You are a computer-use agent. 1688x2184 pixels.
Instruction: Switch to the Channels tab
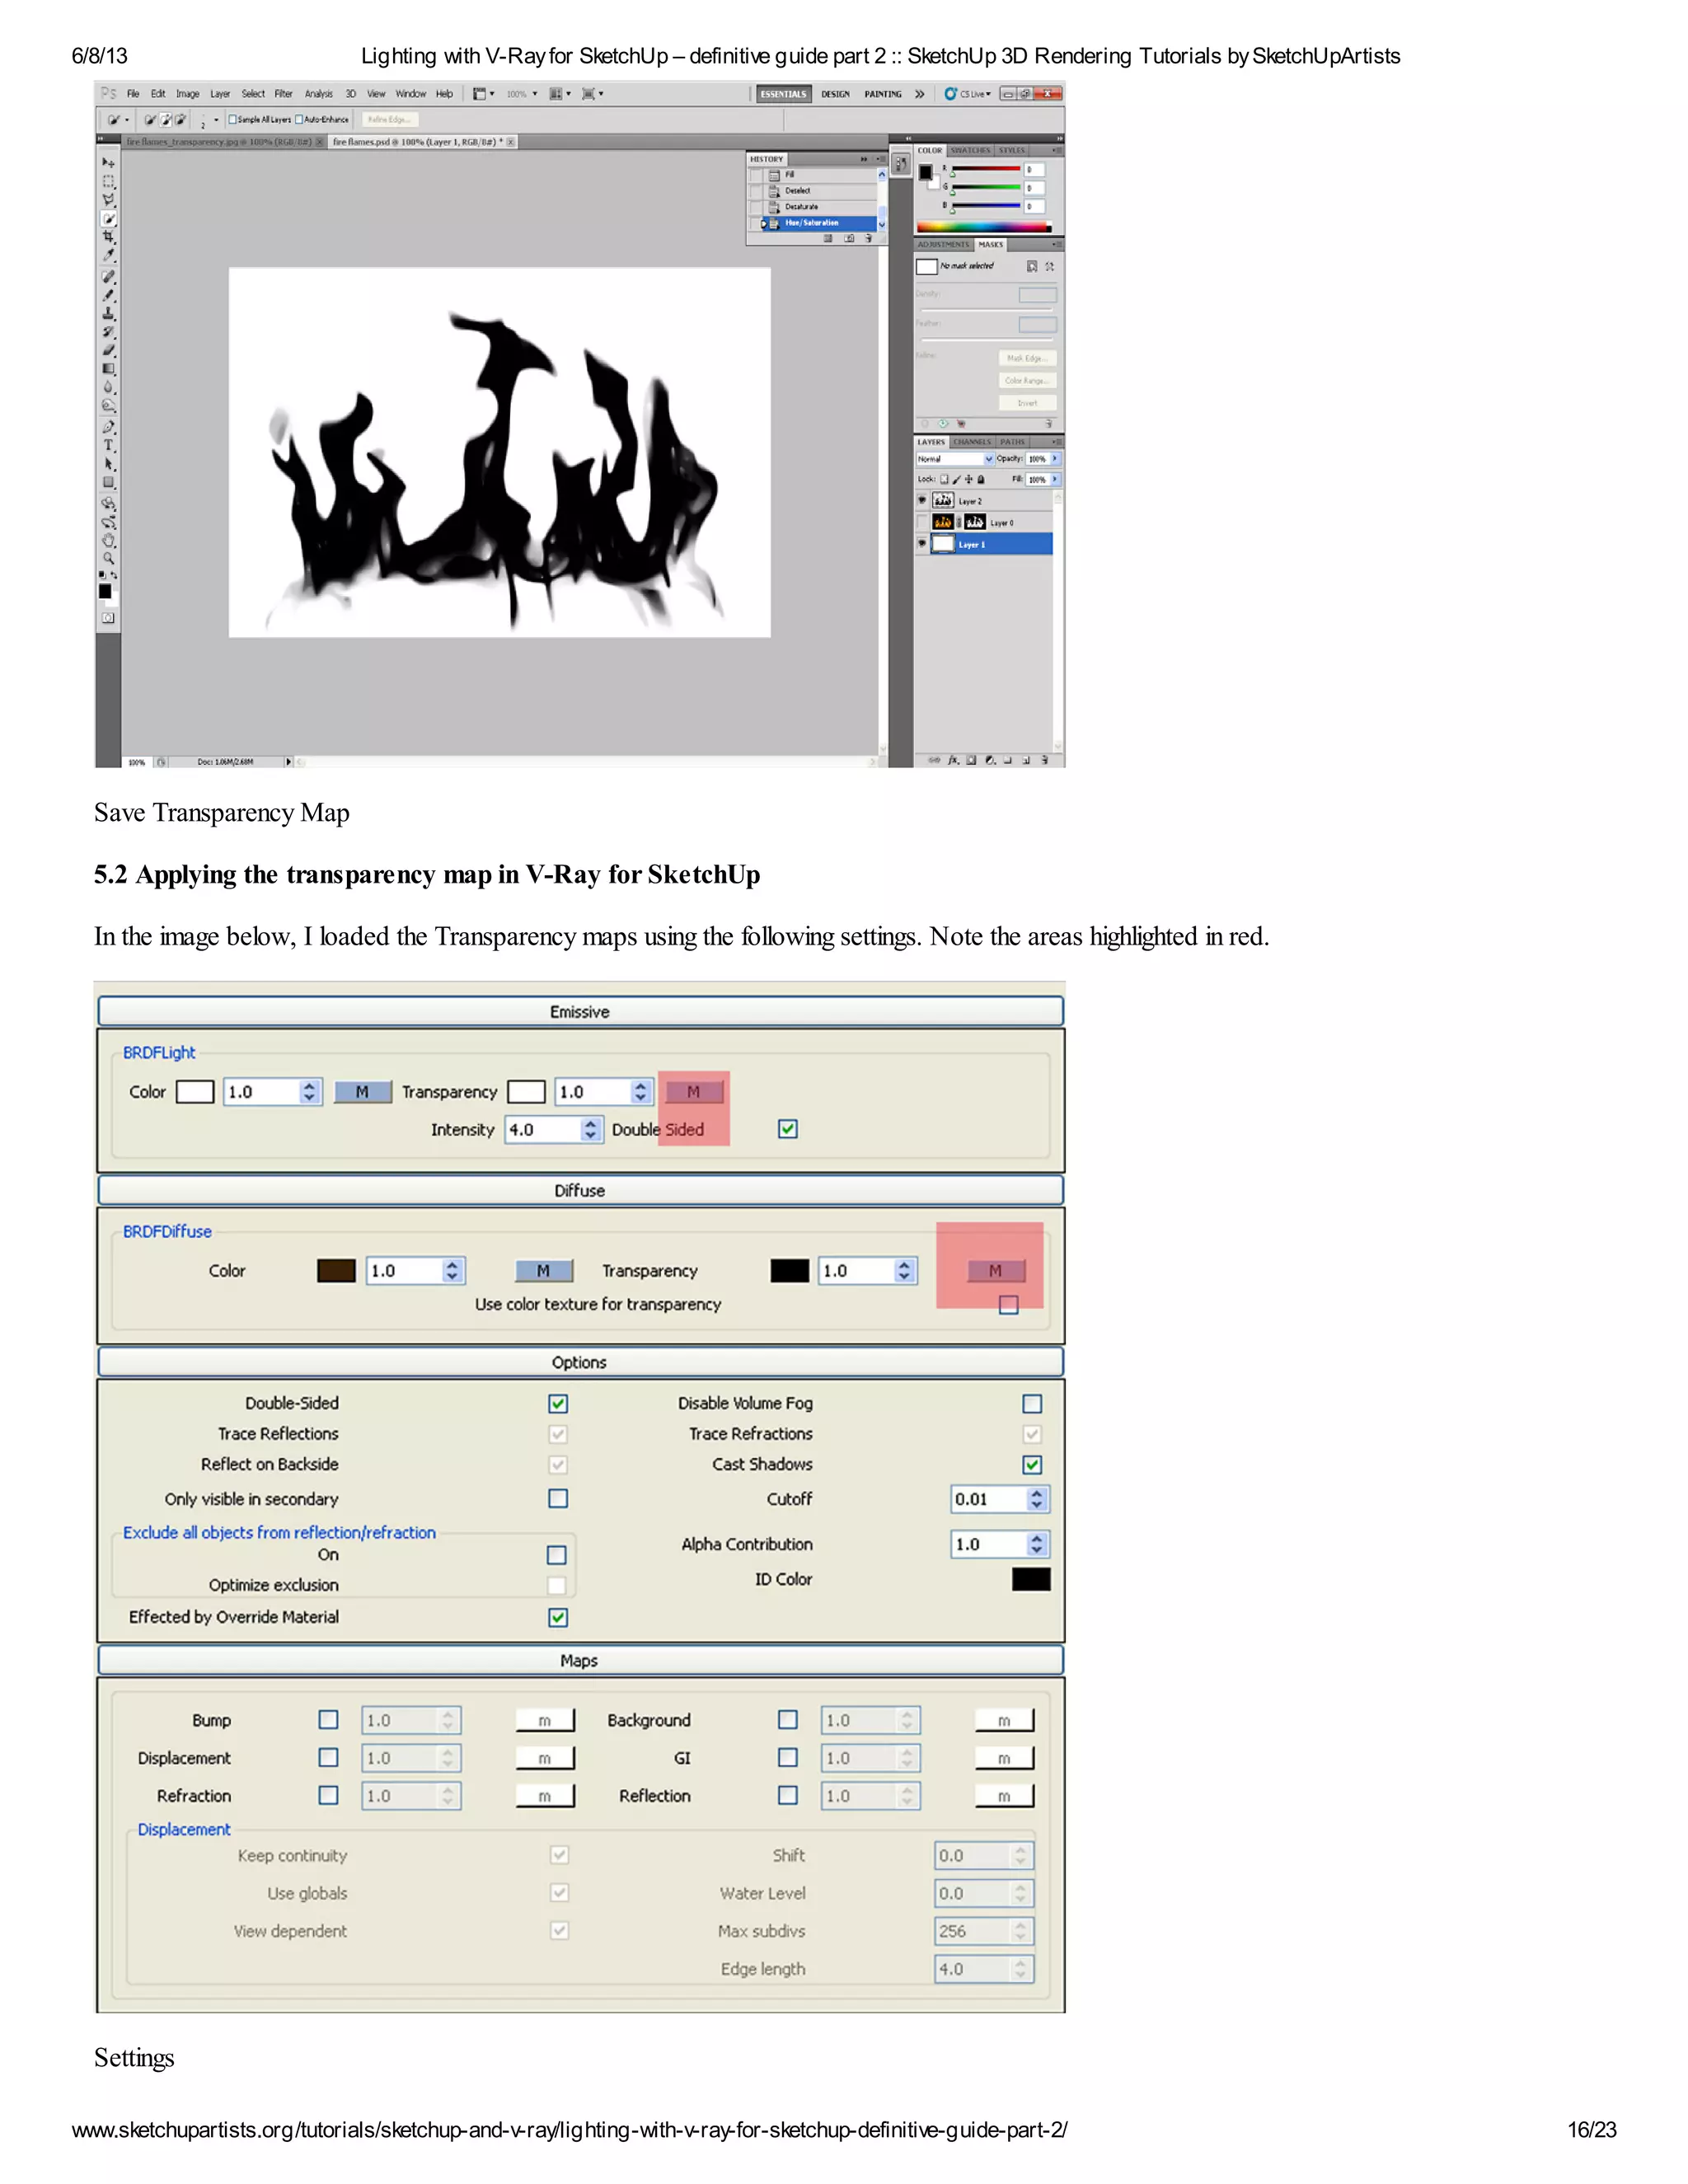pyautogui.click(x=971, y=442)
